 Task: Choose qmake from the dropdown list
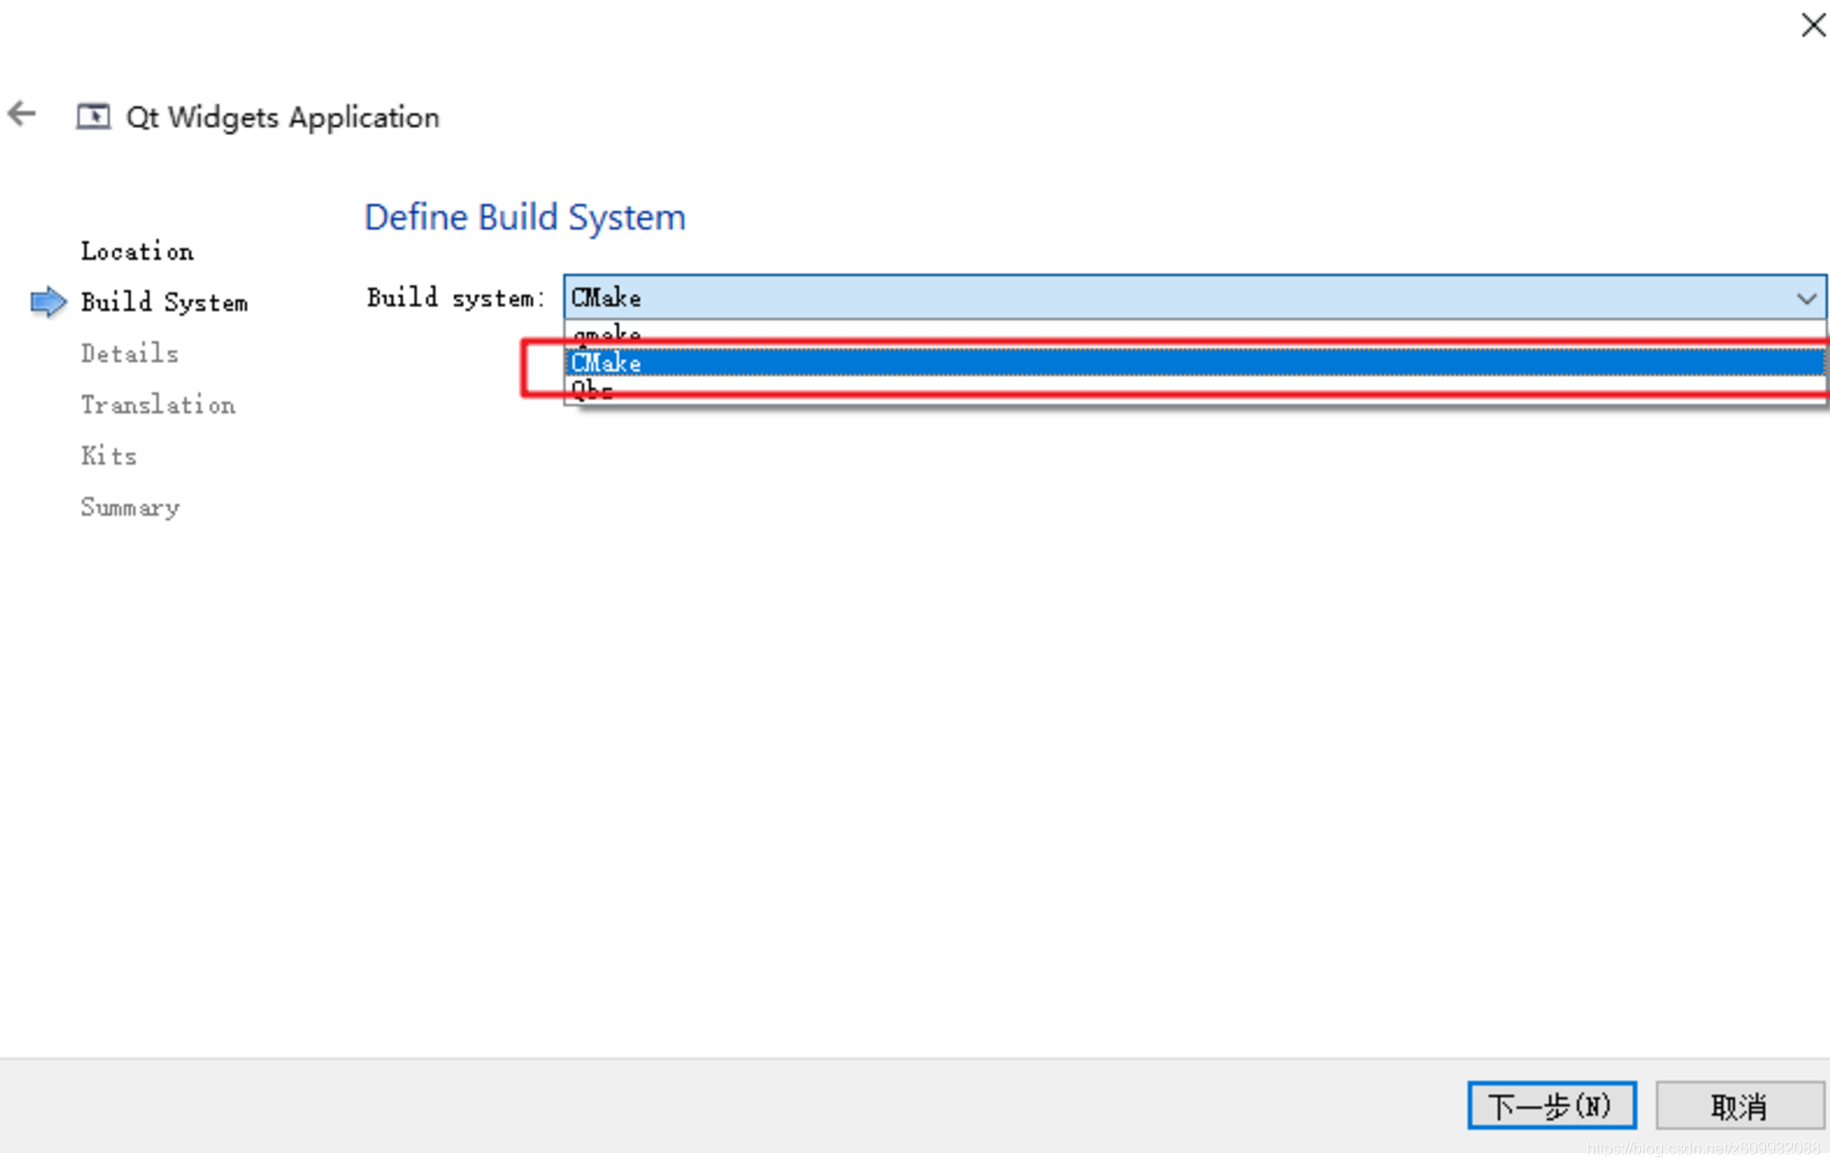point(1195,334)
